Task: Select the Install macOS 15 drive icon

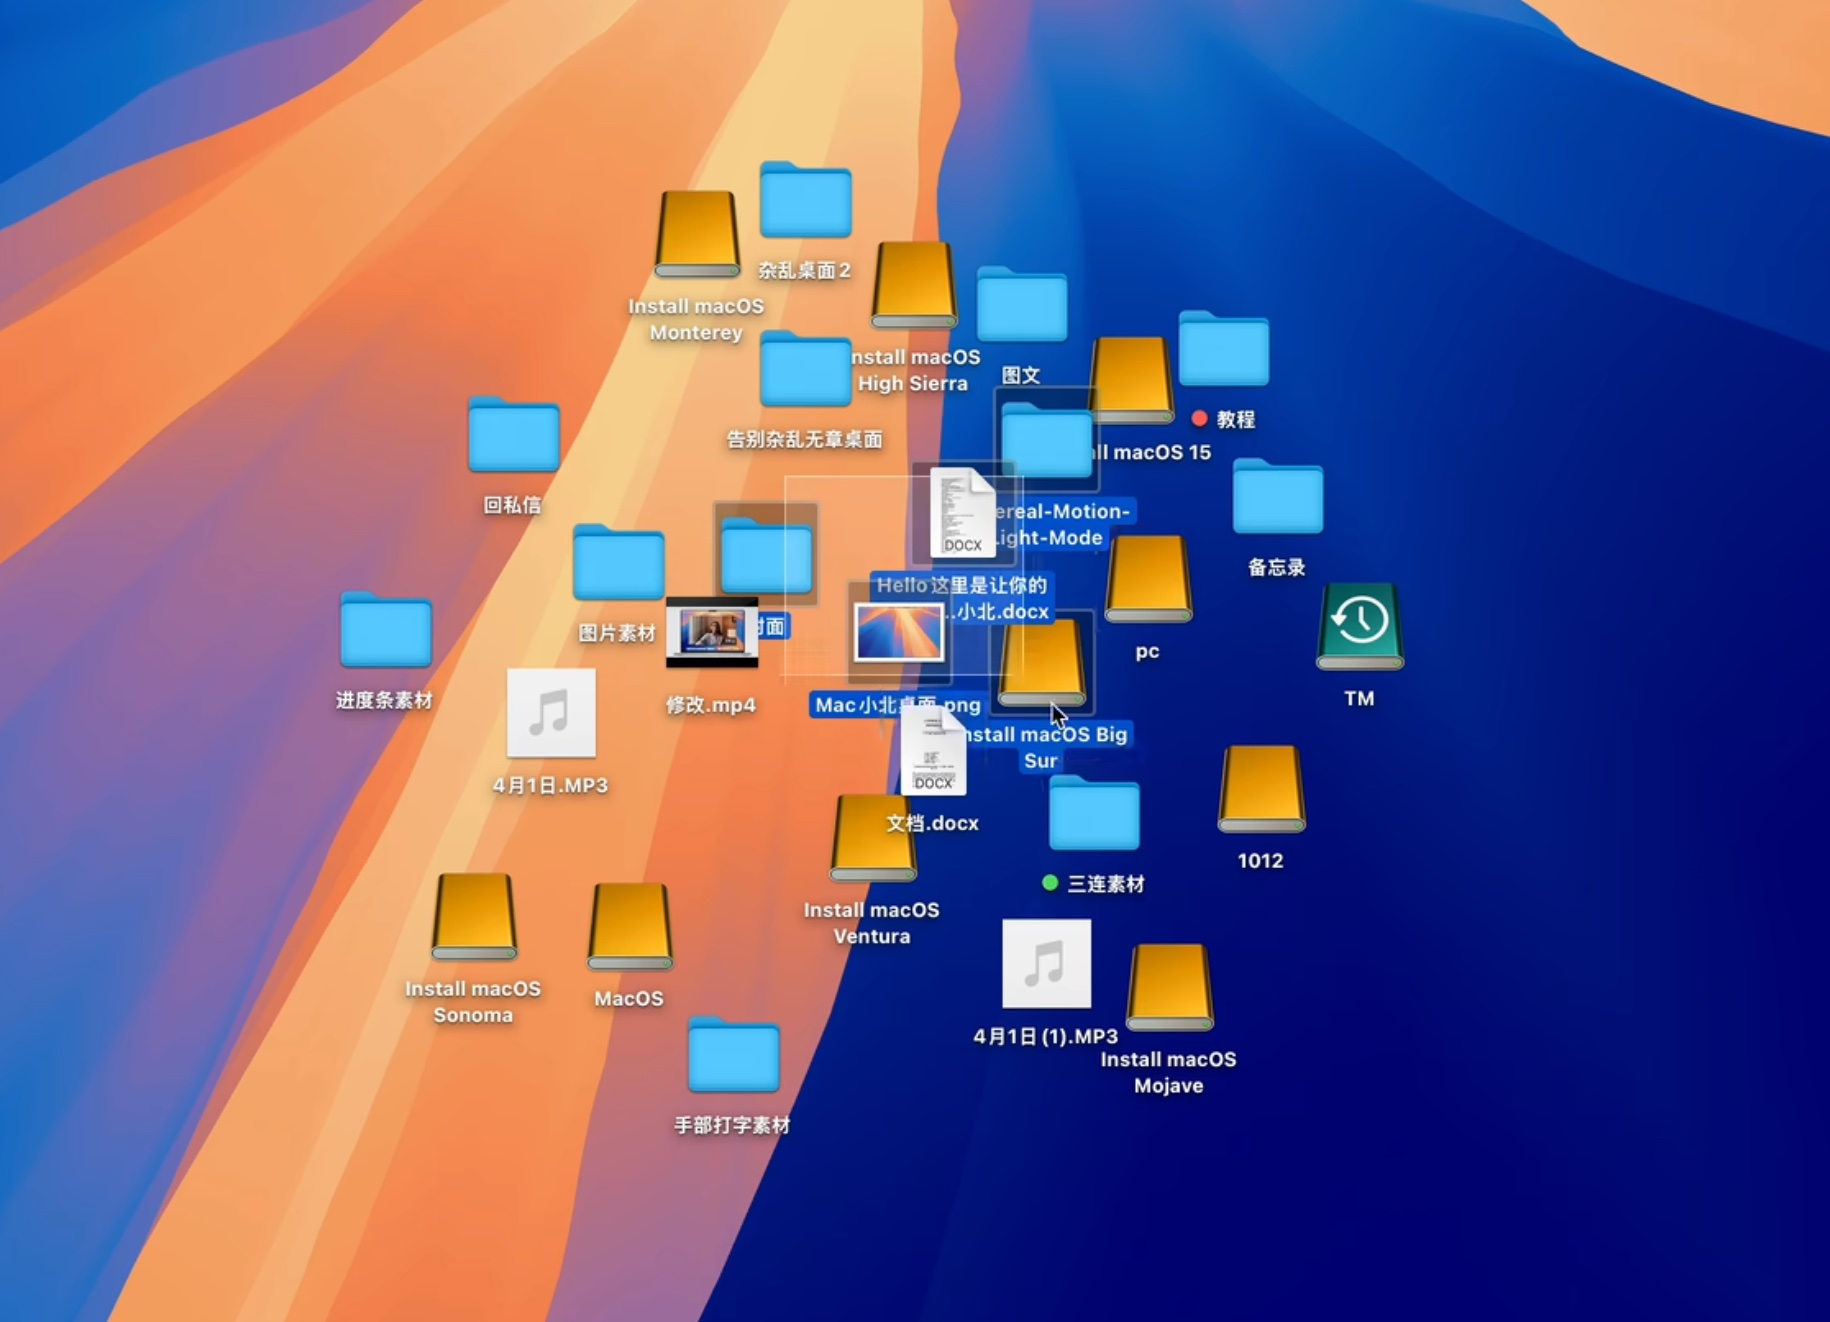Action: point(1131,380)
